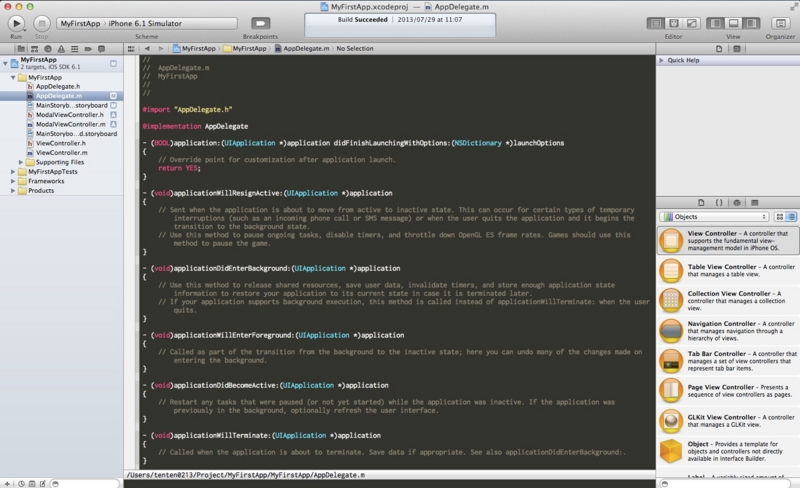
Task: Show the Search navigator
Action: (47, 48)
